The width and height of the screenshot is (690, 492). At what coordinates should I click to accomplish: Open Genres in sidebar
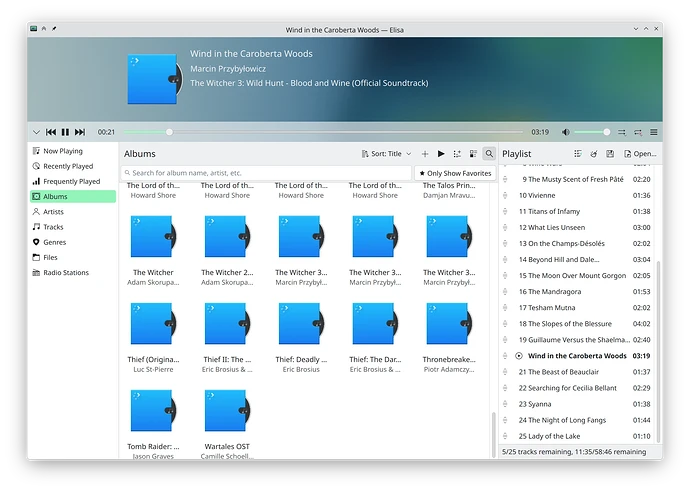tap(73, 242)
